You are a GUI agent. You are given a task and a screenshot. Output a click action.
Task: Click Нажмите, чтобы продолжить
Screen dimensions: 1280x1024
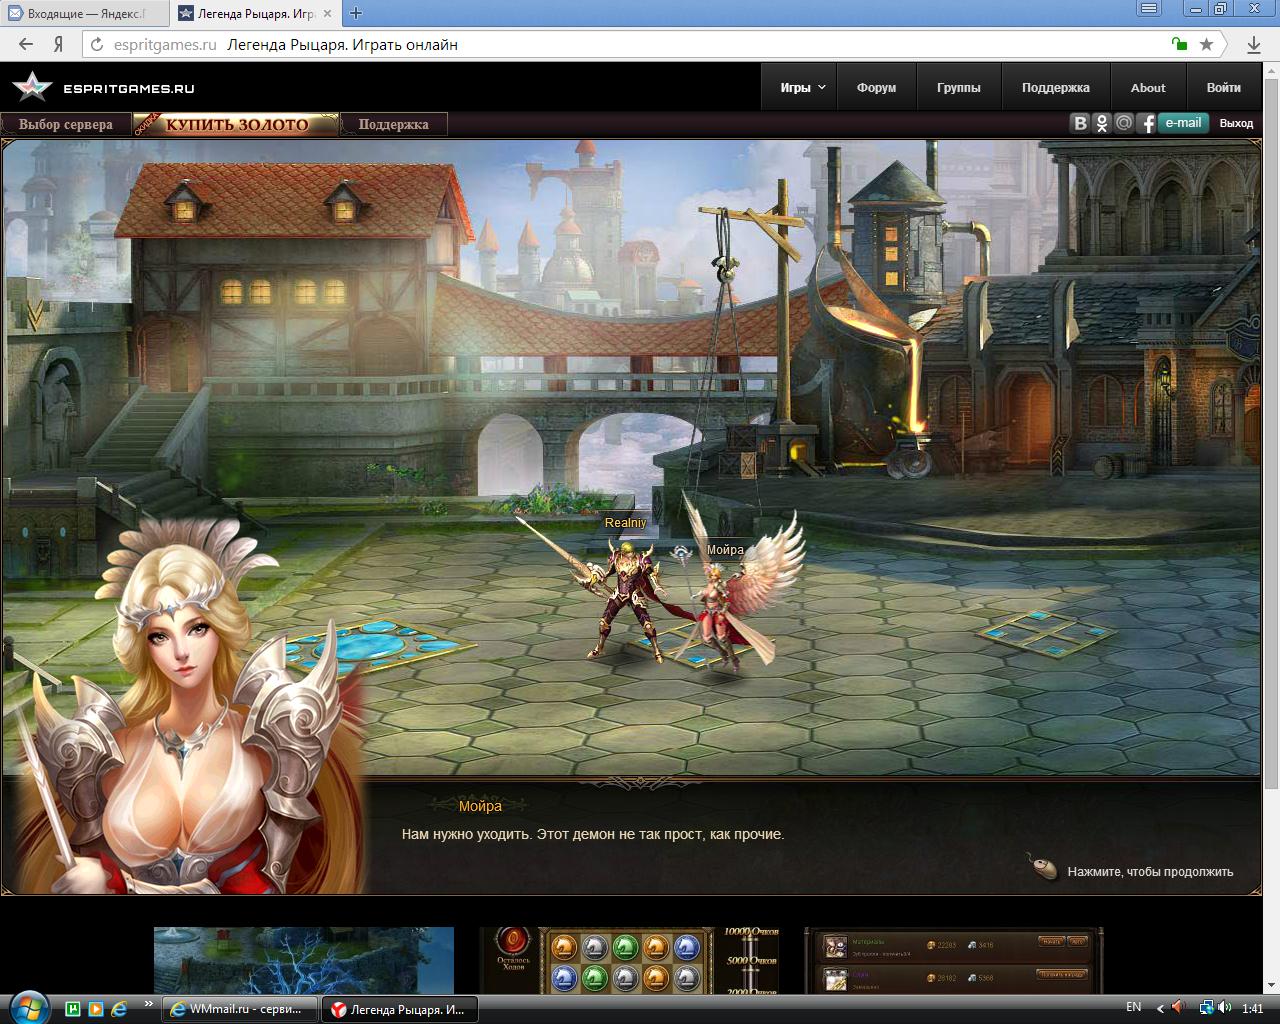(x=1150, y=871)
